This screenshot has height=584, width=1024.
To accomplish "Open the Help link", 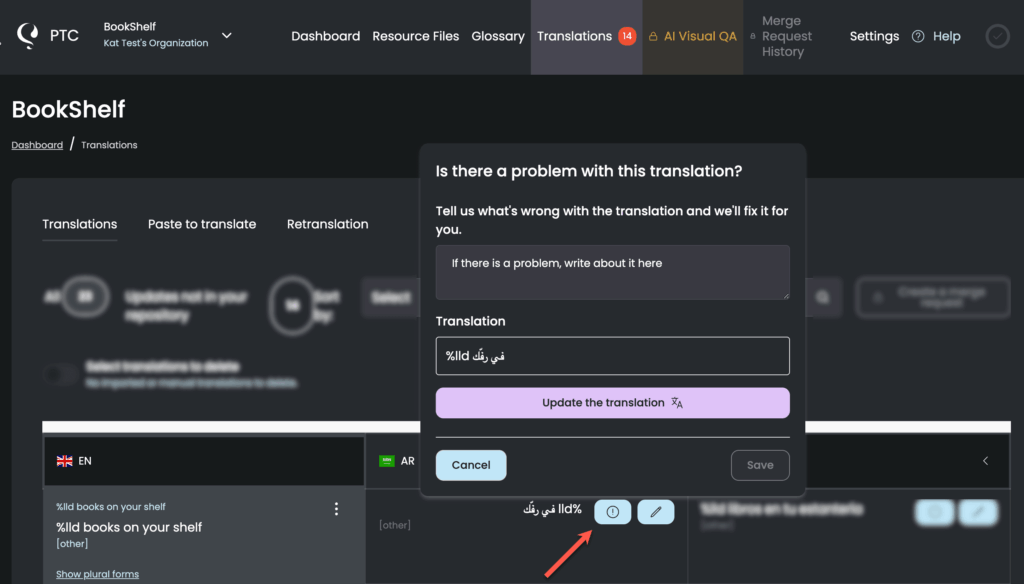I will tap(946, 37).
